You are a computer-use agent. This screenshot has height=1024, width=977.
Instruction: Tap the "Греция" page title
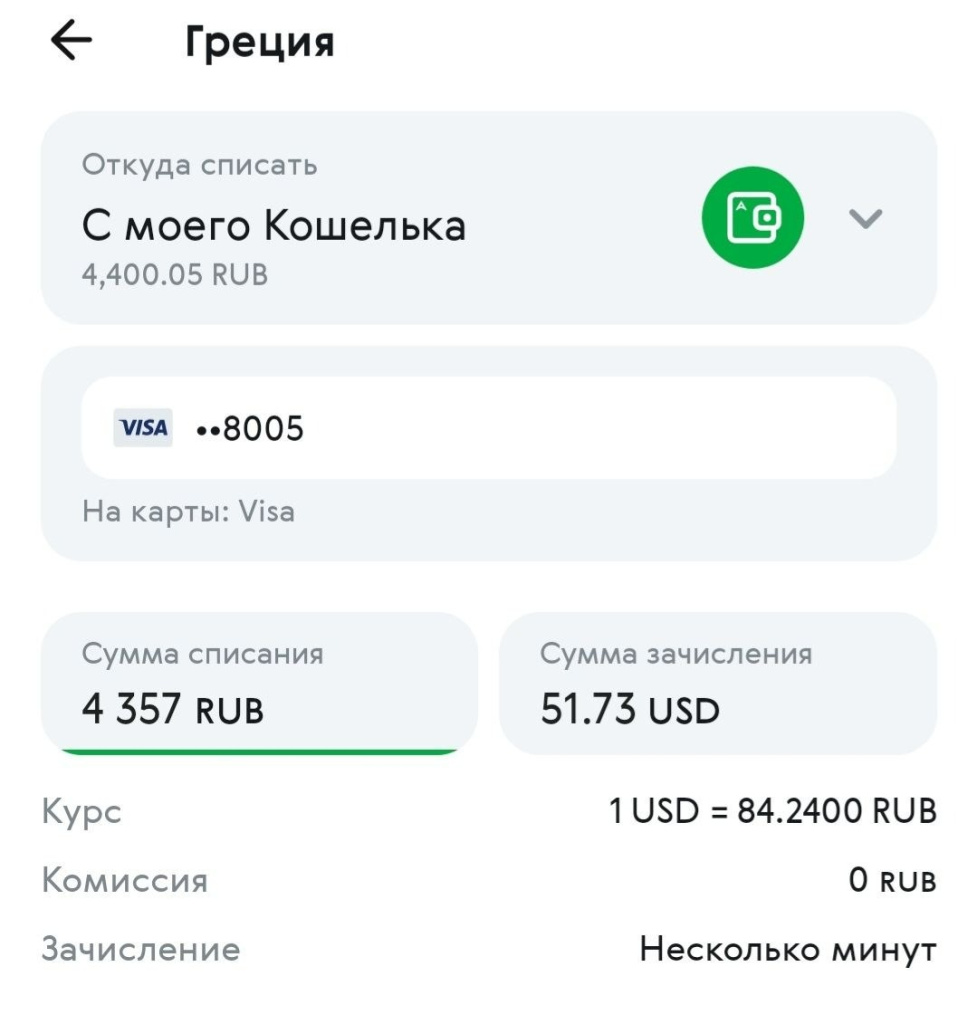click(x=259, y=43)
